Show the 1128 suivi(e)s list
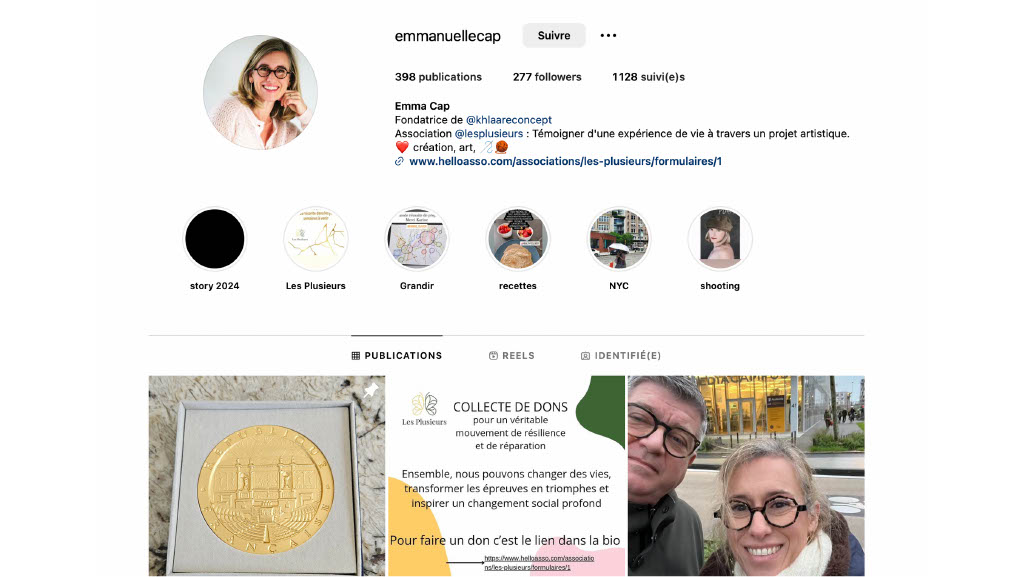Screen dimensions: 1024x577 click(x=648, y=77)
